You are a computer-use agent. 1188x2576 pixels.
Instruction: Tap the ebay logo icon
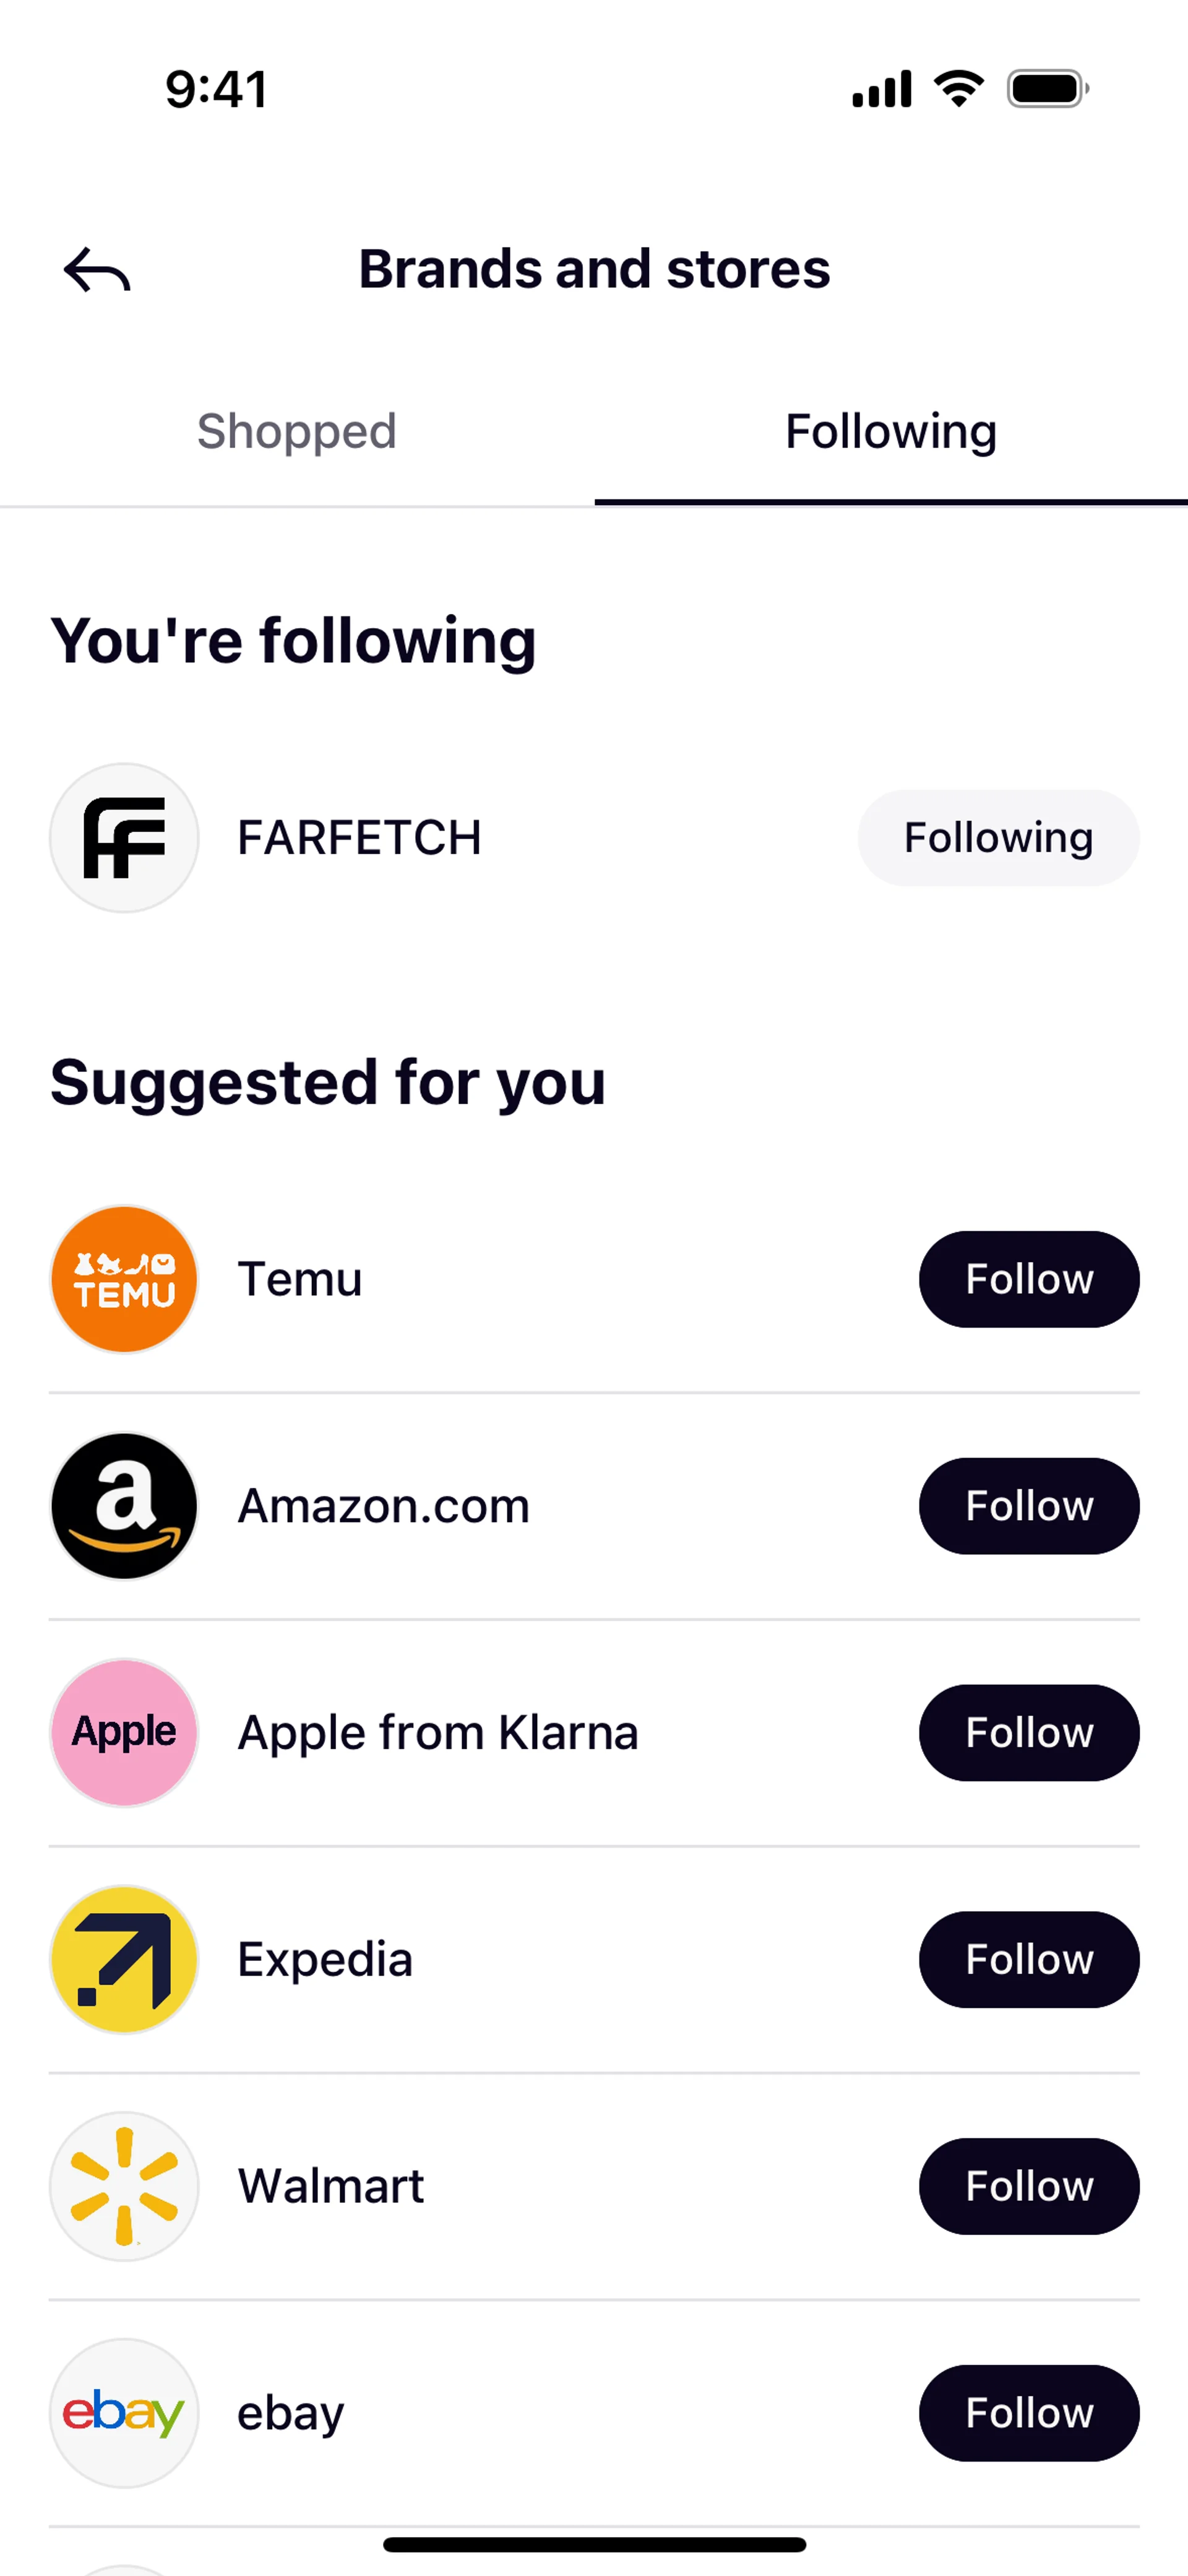pyautogui.click(x=124, y=2413)
